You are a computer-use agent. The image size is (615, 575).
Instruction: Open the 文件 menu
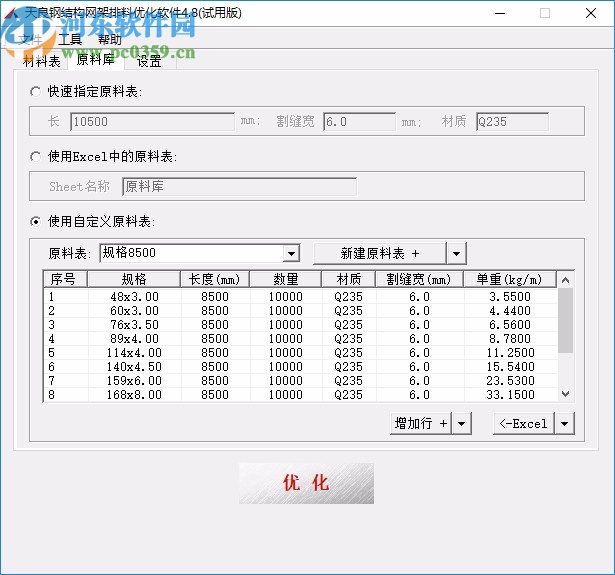pyautogui.click(x=30, y=39)
